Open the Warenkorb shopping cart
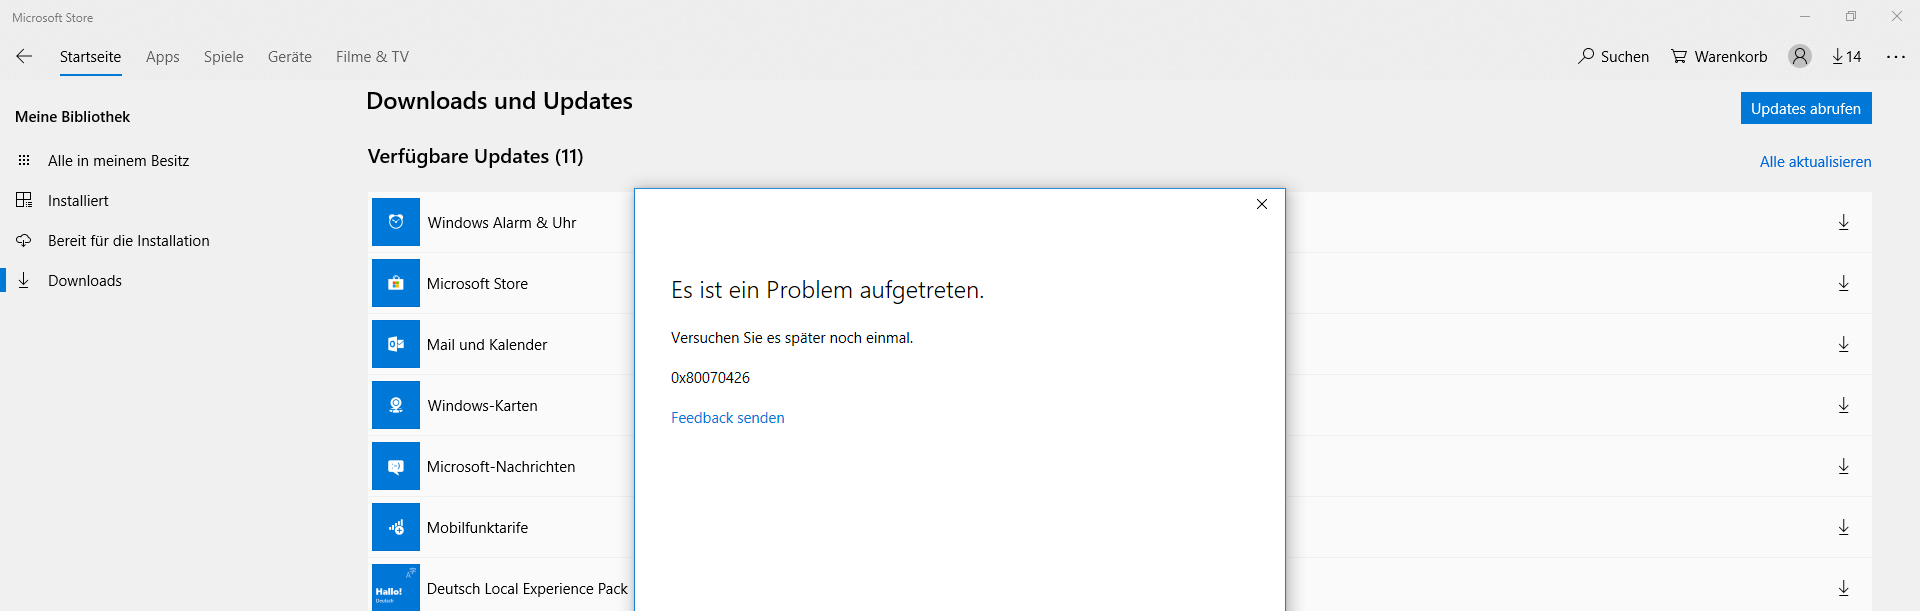Viewport: 1920px width, 611px height. coord(1719,57)
